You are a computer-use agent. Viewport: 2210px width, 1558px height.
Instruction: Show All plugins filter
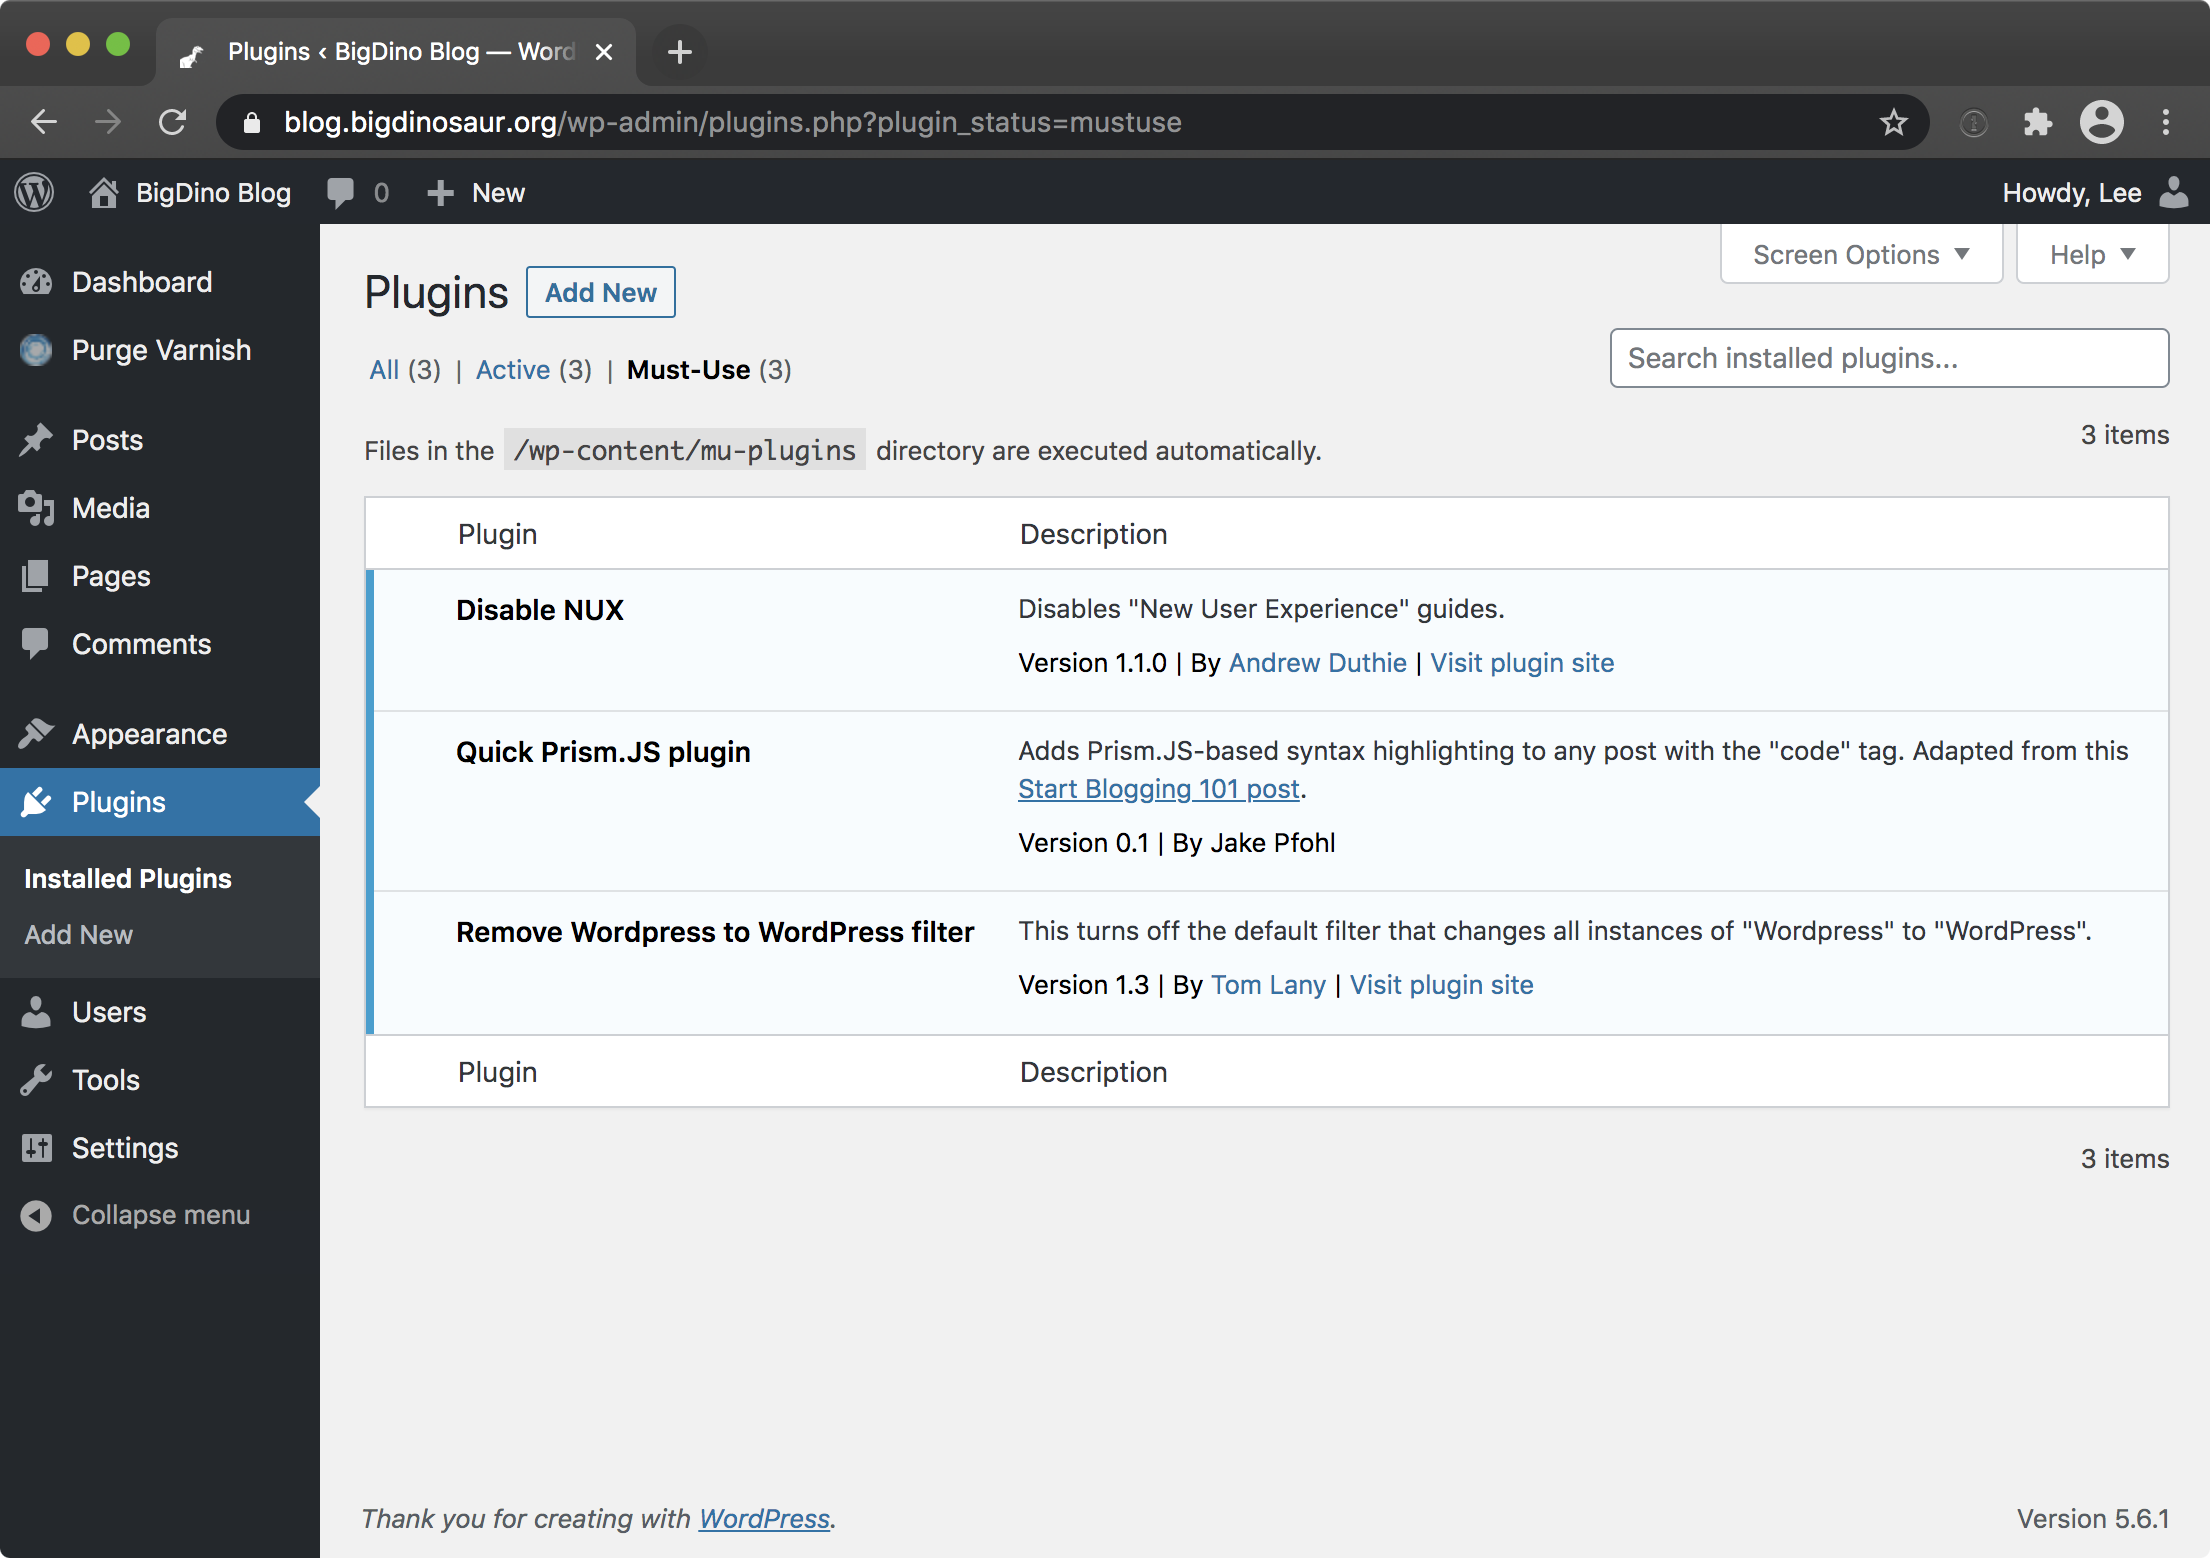(384, 370)
